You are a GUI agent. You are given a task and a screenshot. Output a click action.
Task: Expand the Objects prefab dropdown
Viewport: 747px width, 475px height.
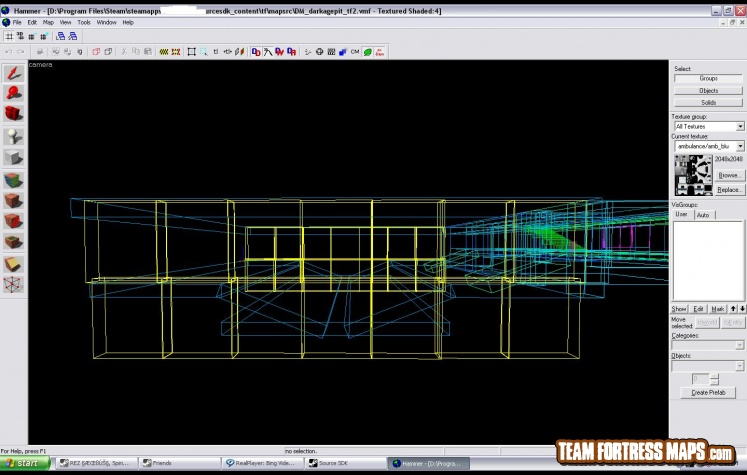[739, 366]
